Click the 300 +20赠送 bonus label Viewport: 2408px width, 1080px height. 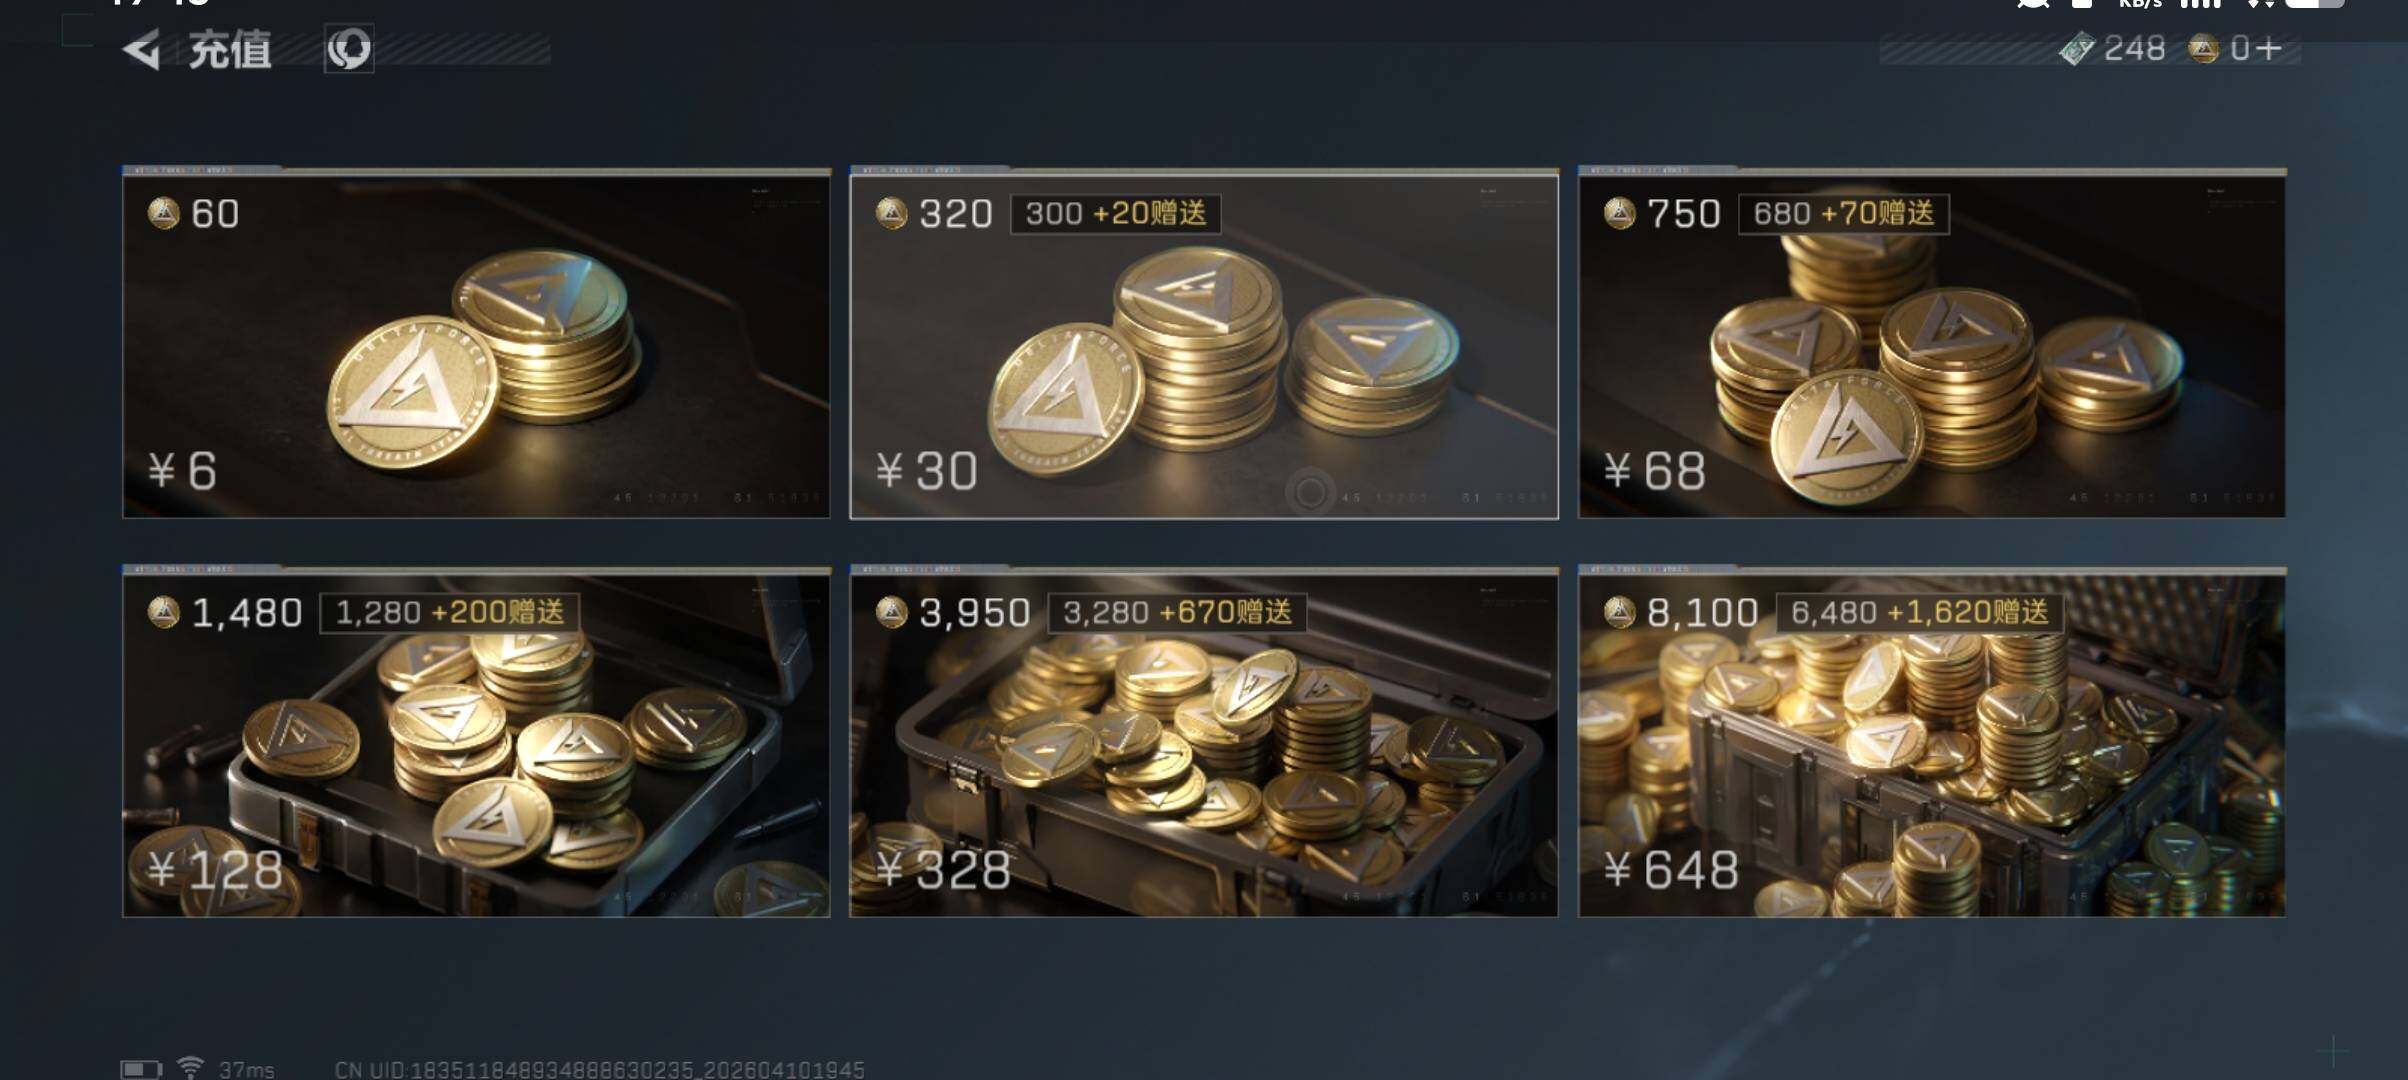pos(1116,213)
